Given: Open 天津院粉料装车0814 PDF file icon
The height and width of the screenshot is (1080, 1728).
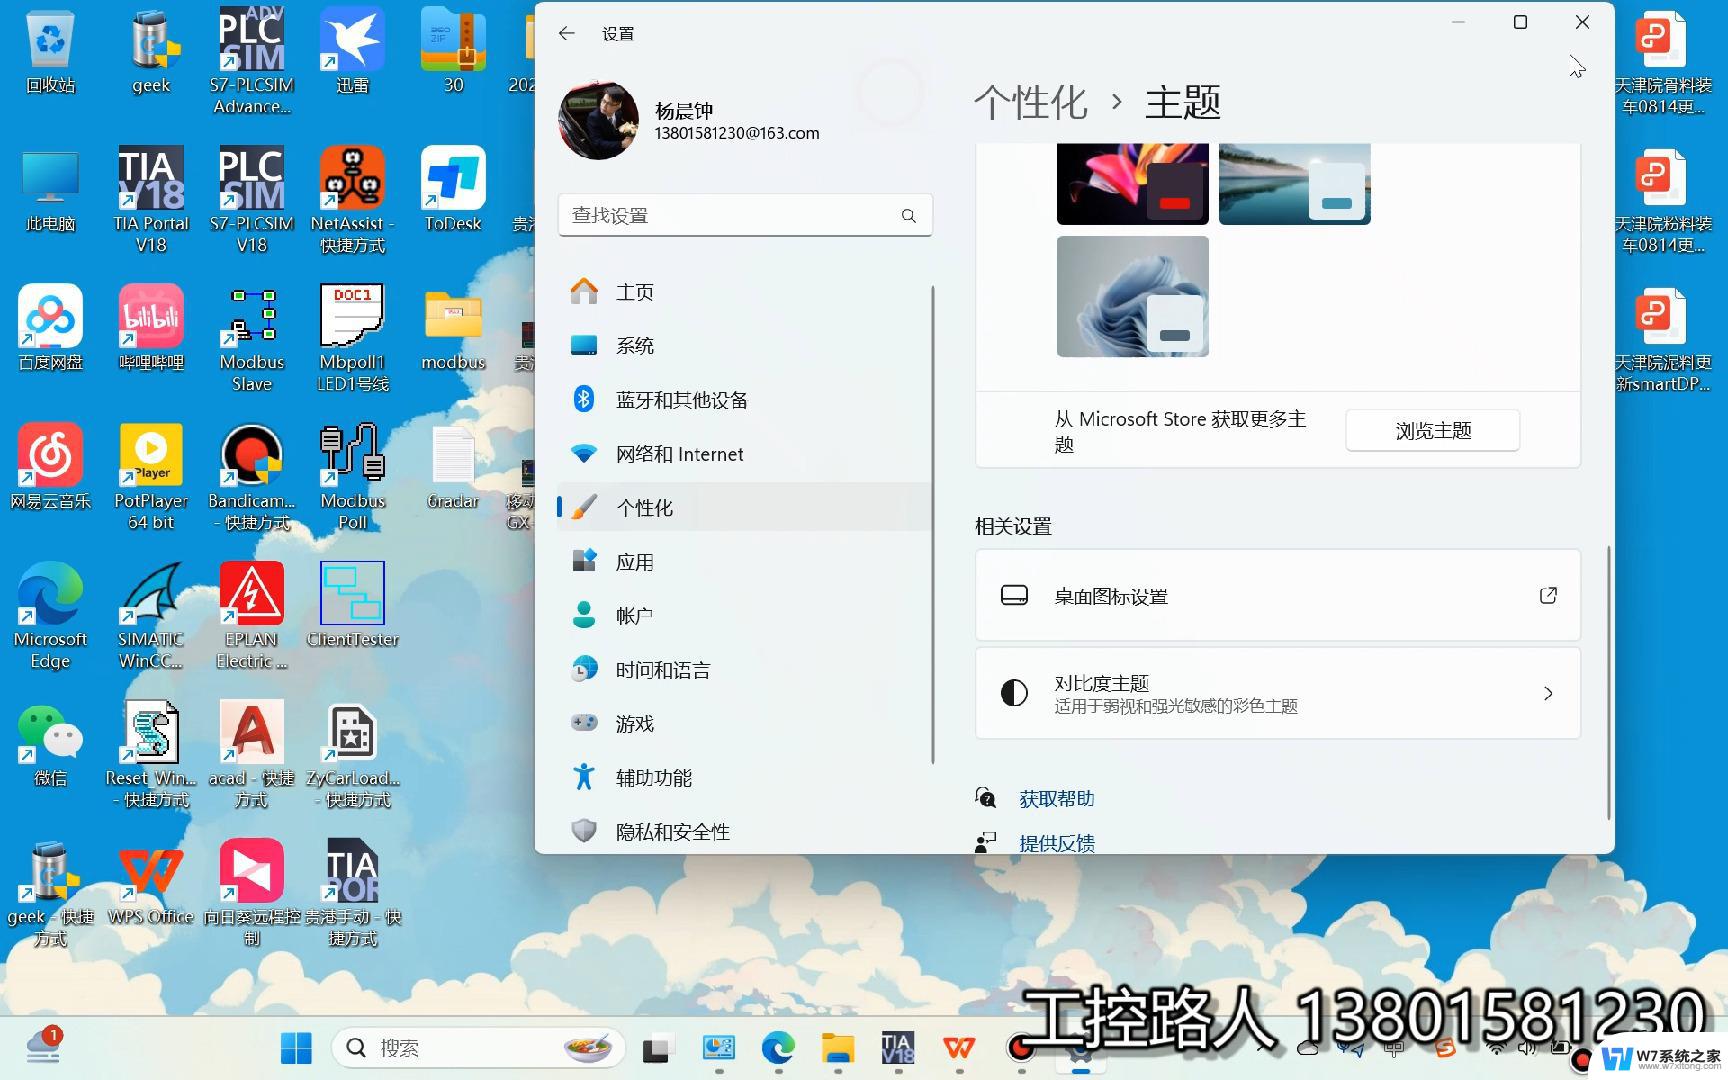Looking at the screenshot, I should pyautogui.click(x=1663, y=200).
